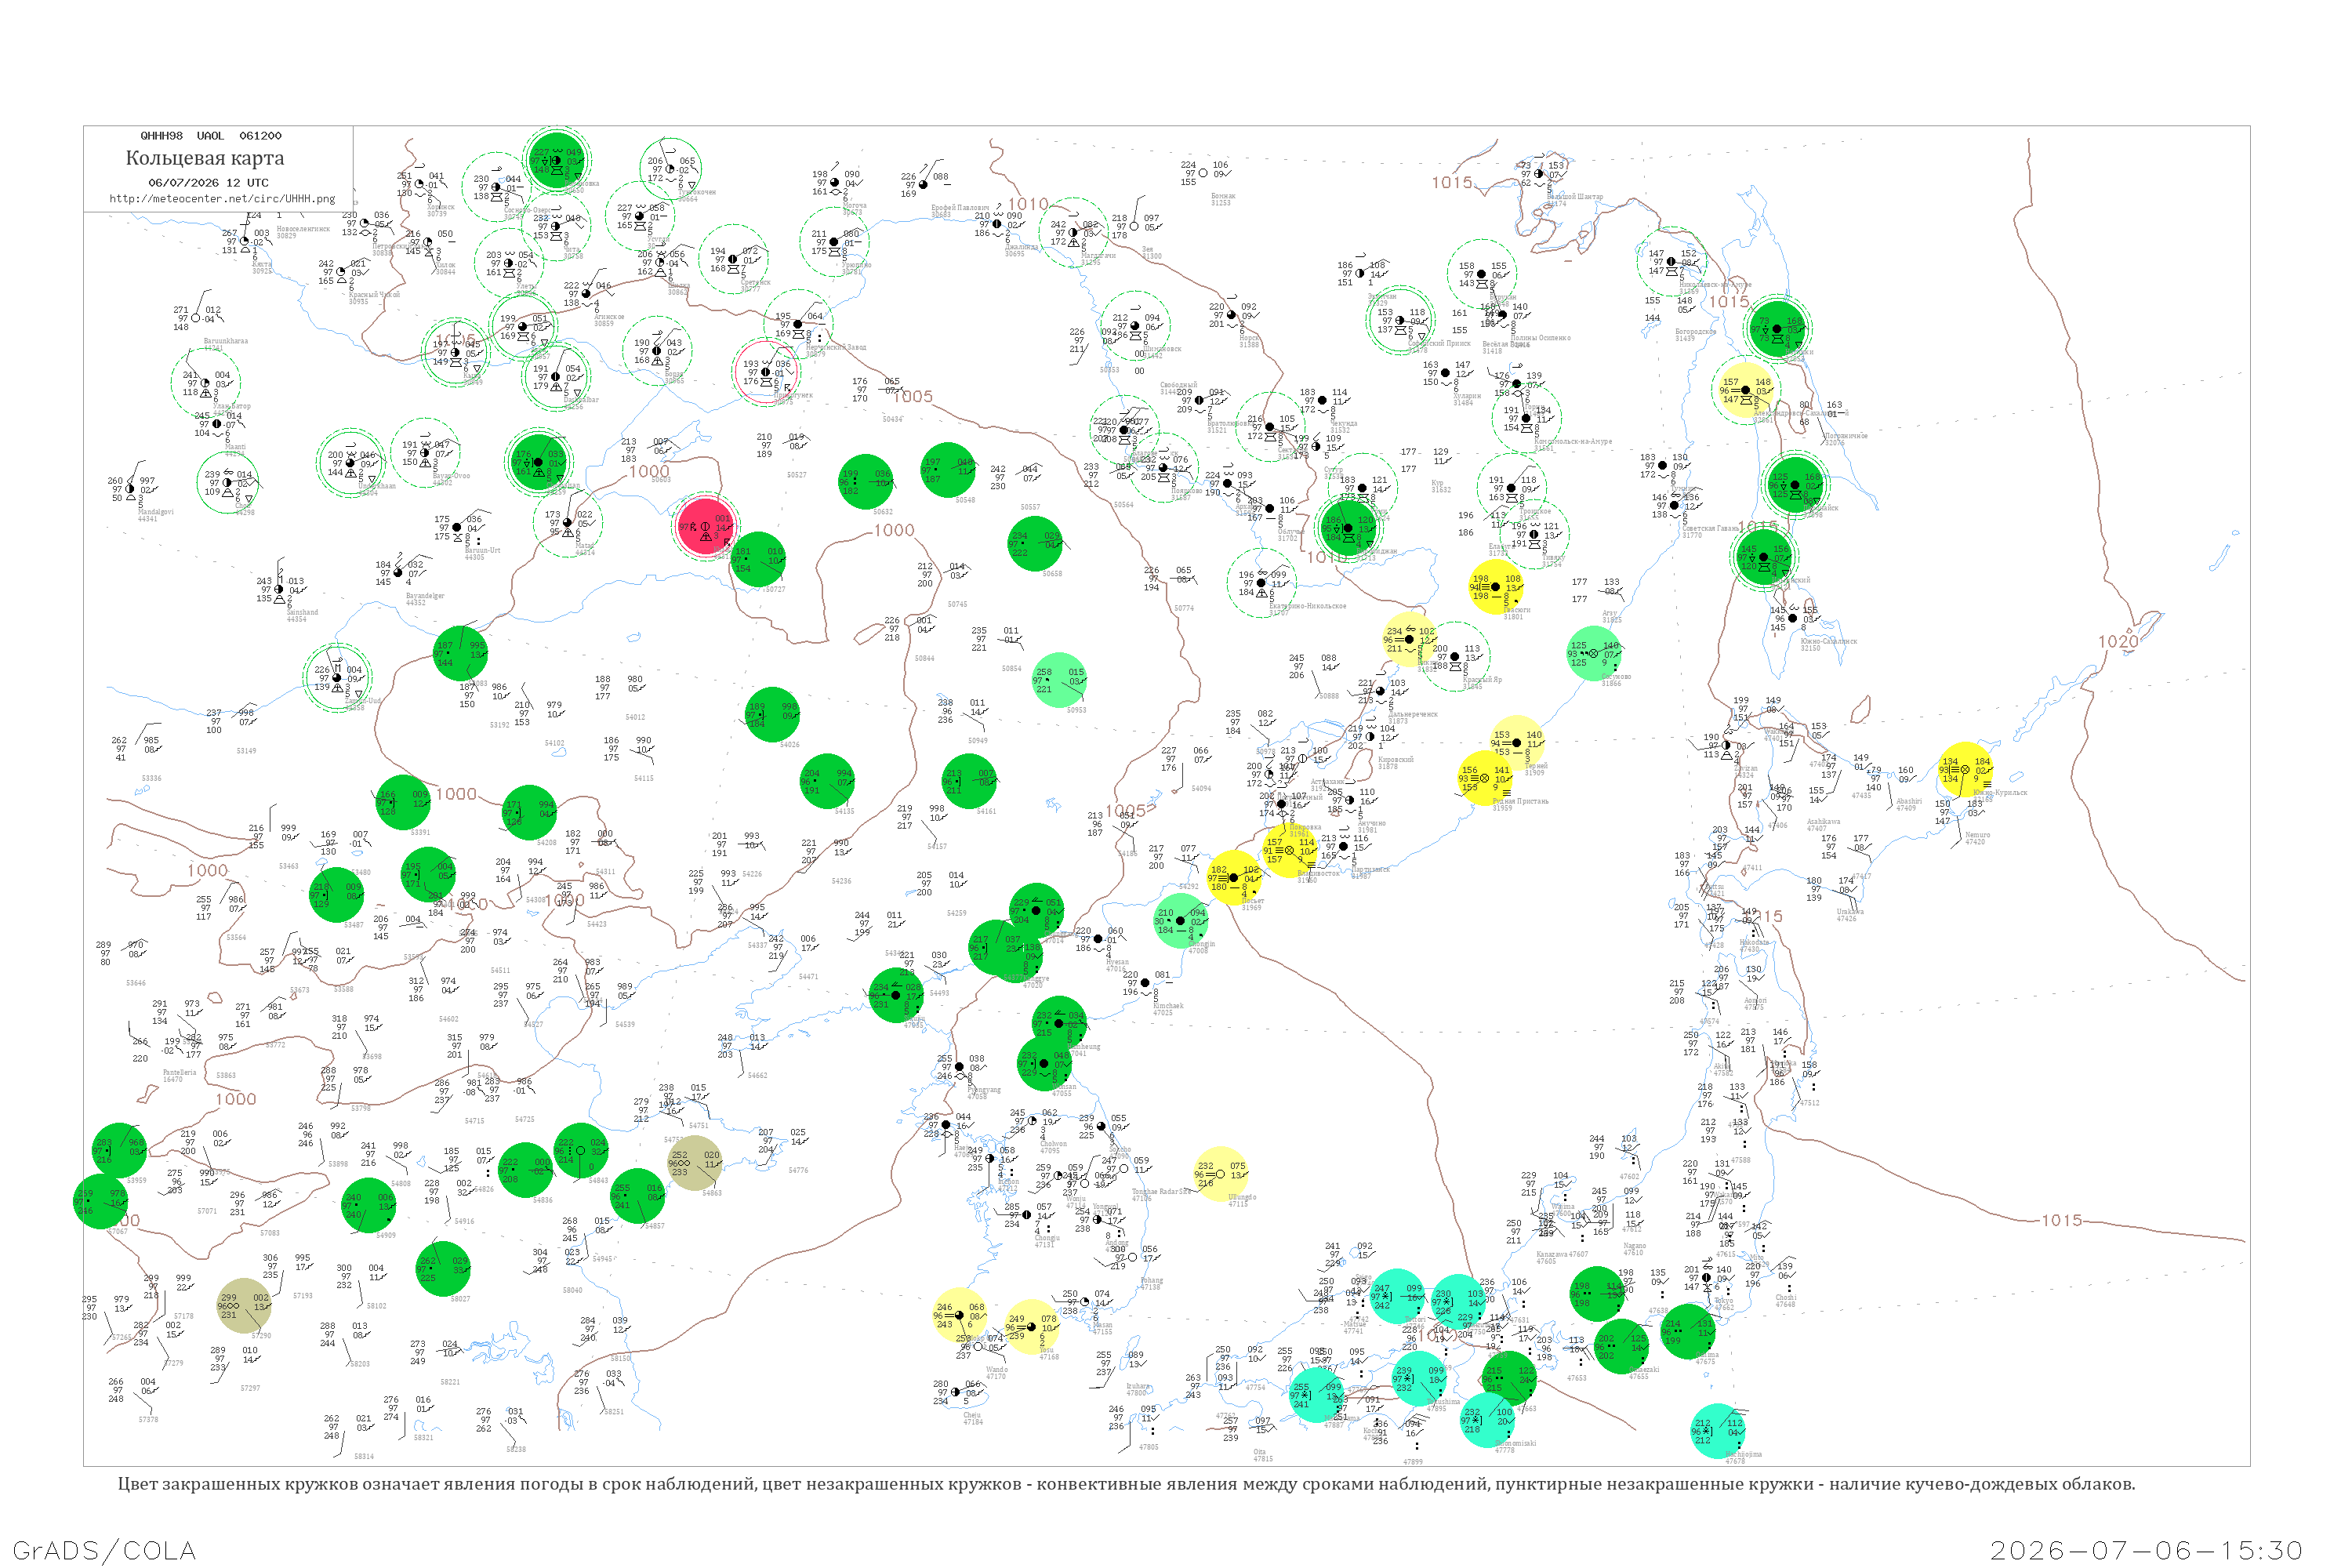Click the "Abashiri" station label
The height and width of the screenshot is (1568, 2352).
click(1909, 801)
